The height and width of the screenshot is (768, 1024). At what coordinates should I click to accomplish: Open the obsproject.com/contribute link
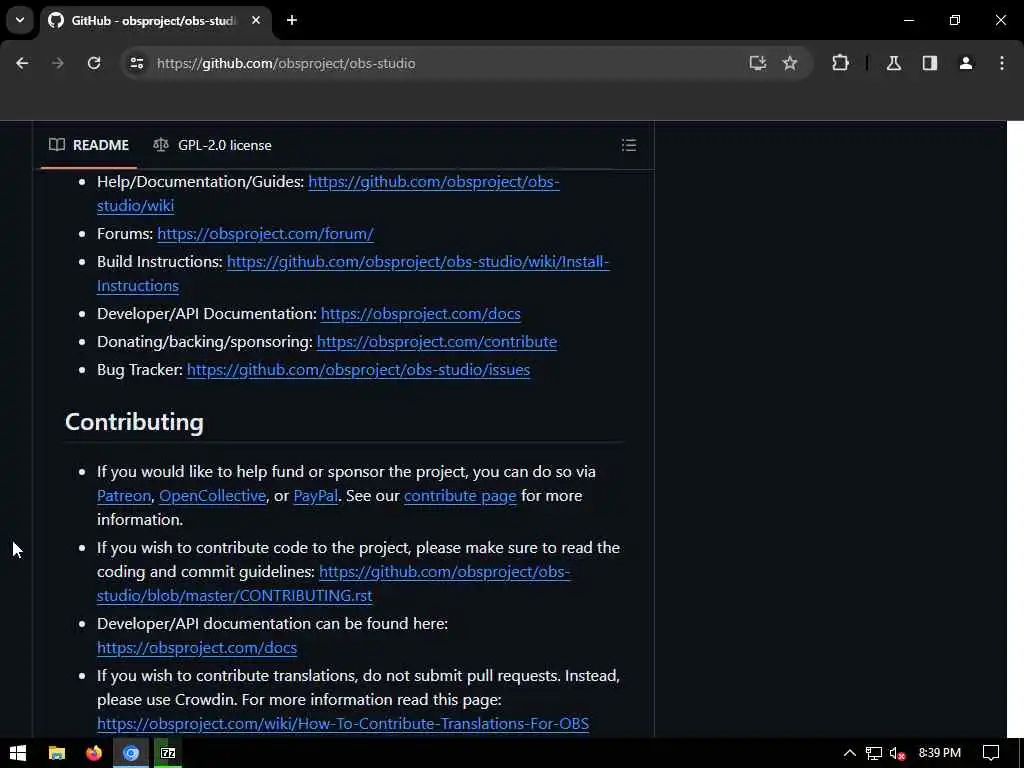tap(437, 342)
